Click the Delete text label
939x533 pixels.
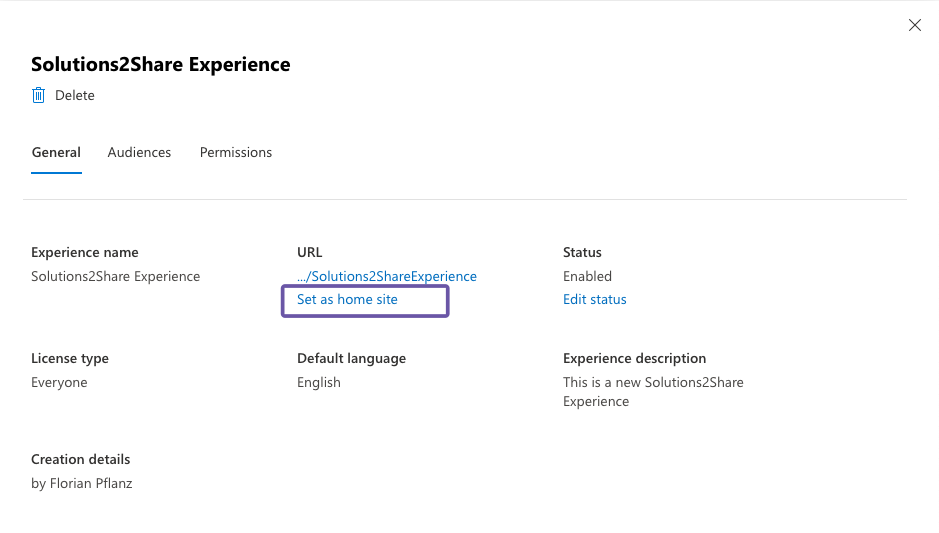click(75, 95)
